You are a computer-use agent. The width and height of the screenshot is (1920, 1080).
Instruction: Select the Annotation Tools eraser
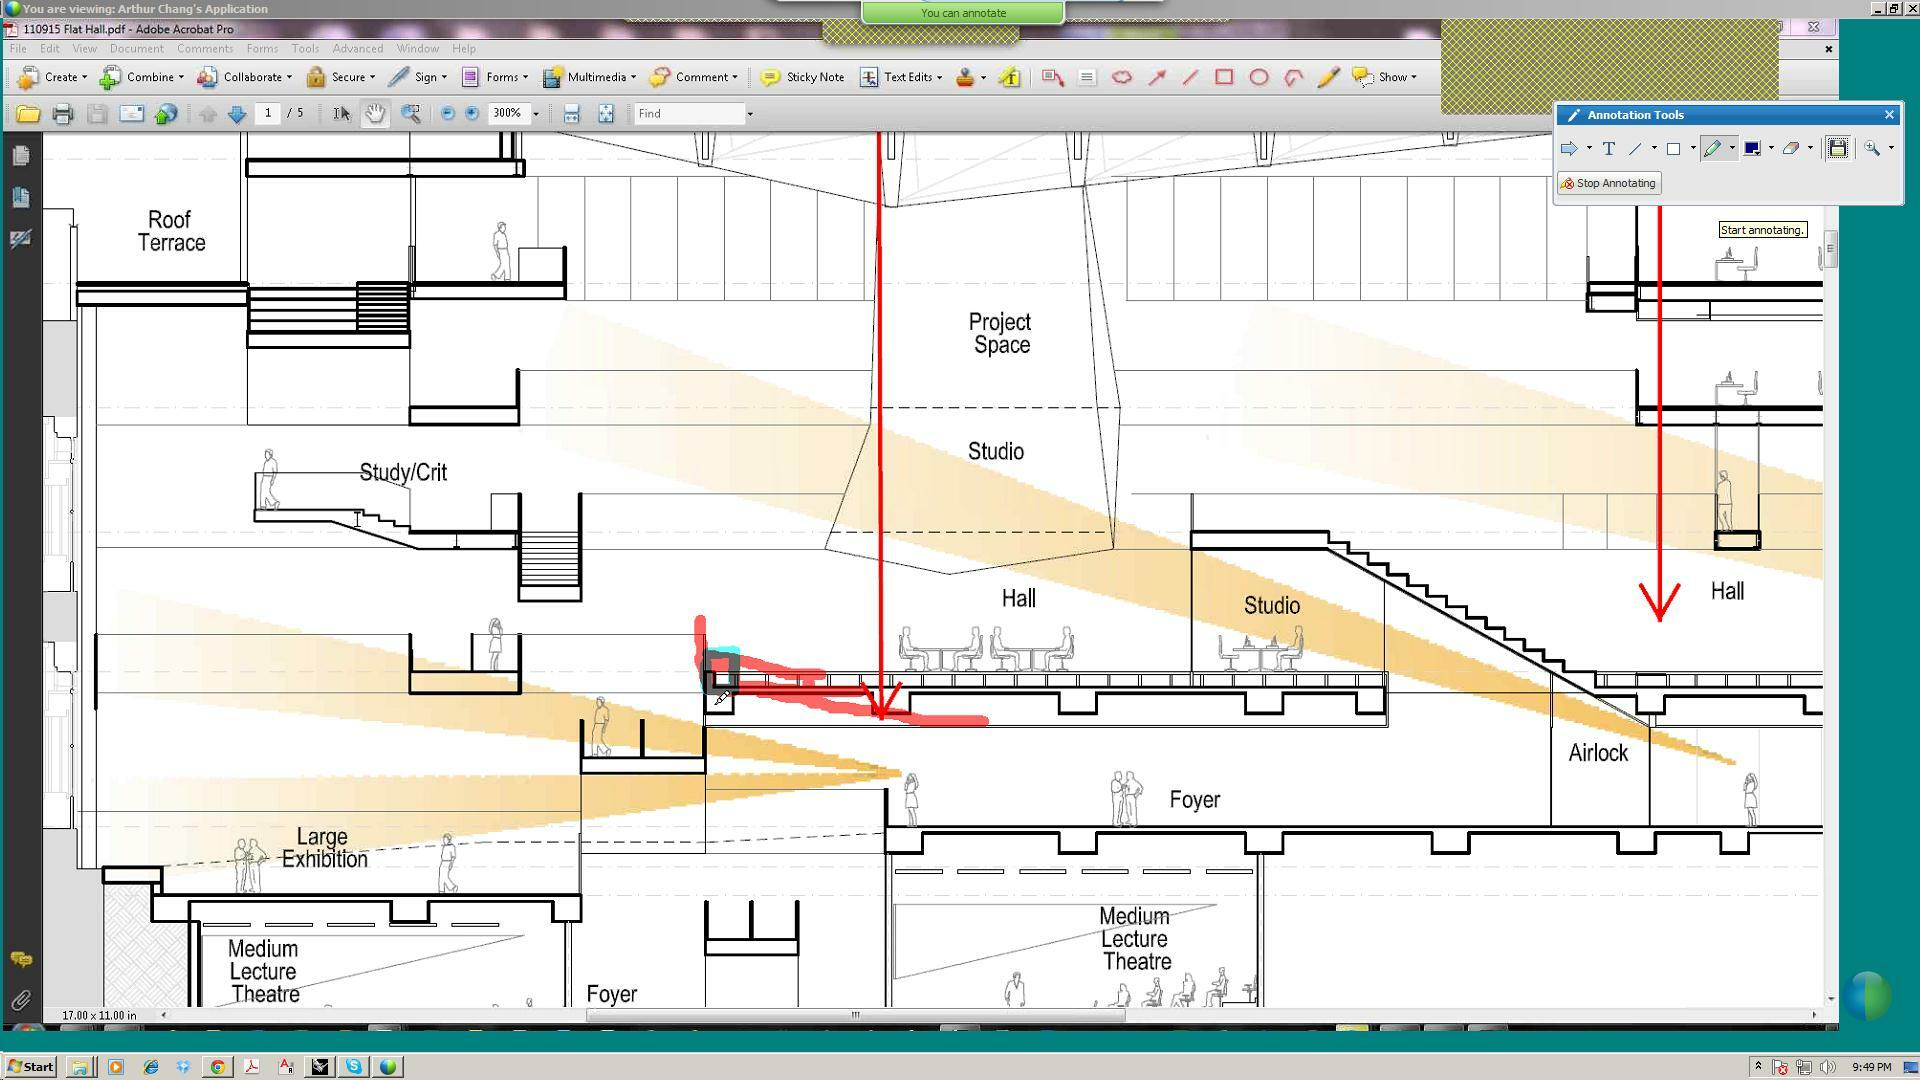1791,149
